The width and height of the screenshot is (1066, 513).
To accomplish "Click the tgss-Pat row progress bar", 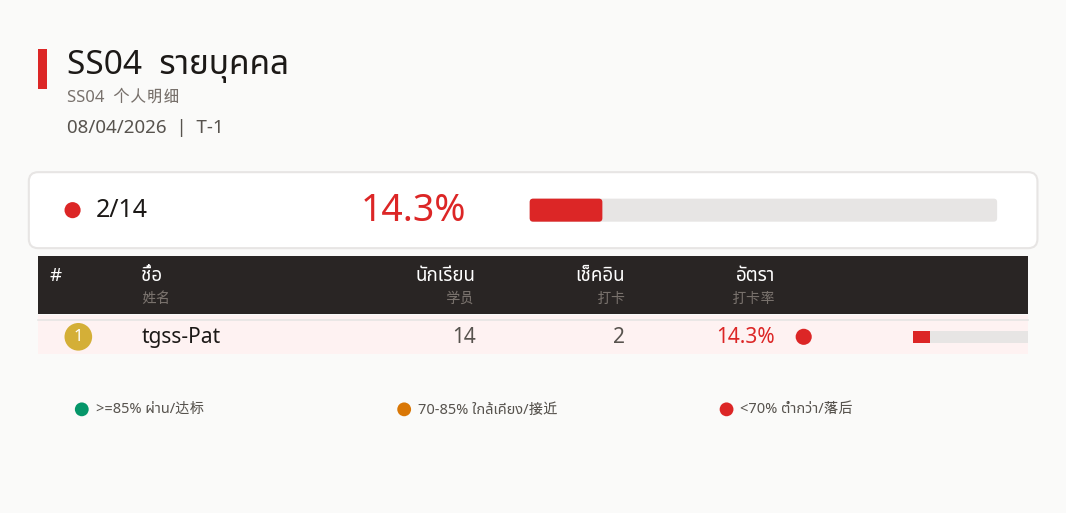I will coord(969,337).
